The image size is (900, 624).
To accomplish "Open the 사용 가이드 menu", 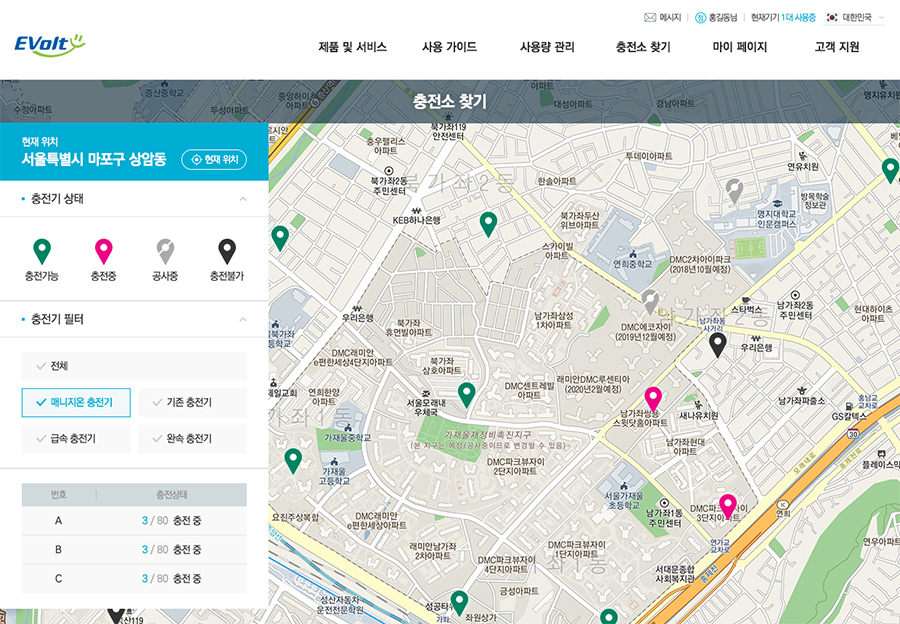I will click(449, 47).
